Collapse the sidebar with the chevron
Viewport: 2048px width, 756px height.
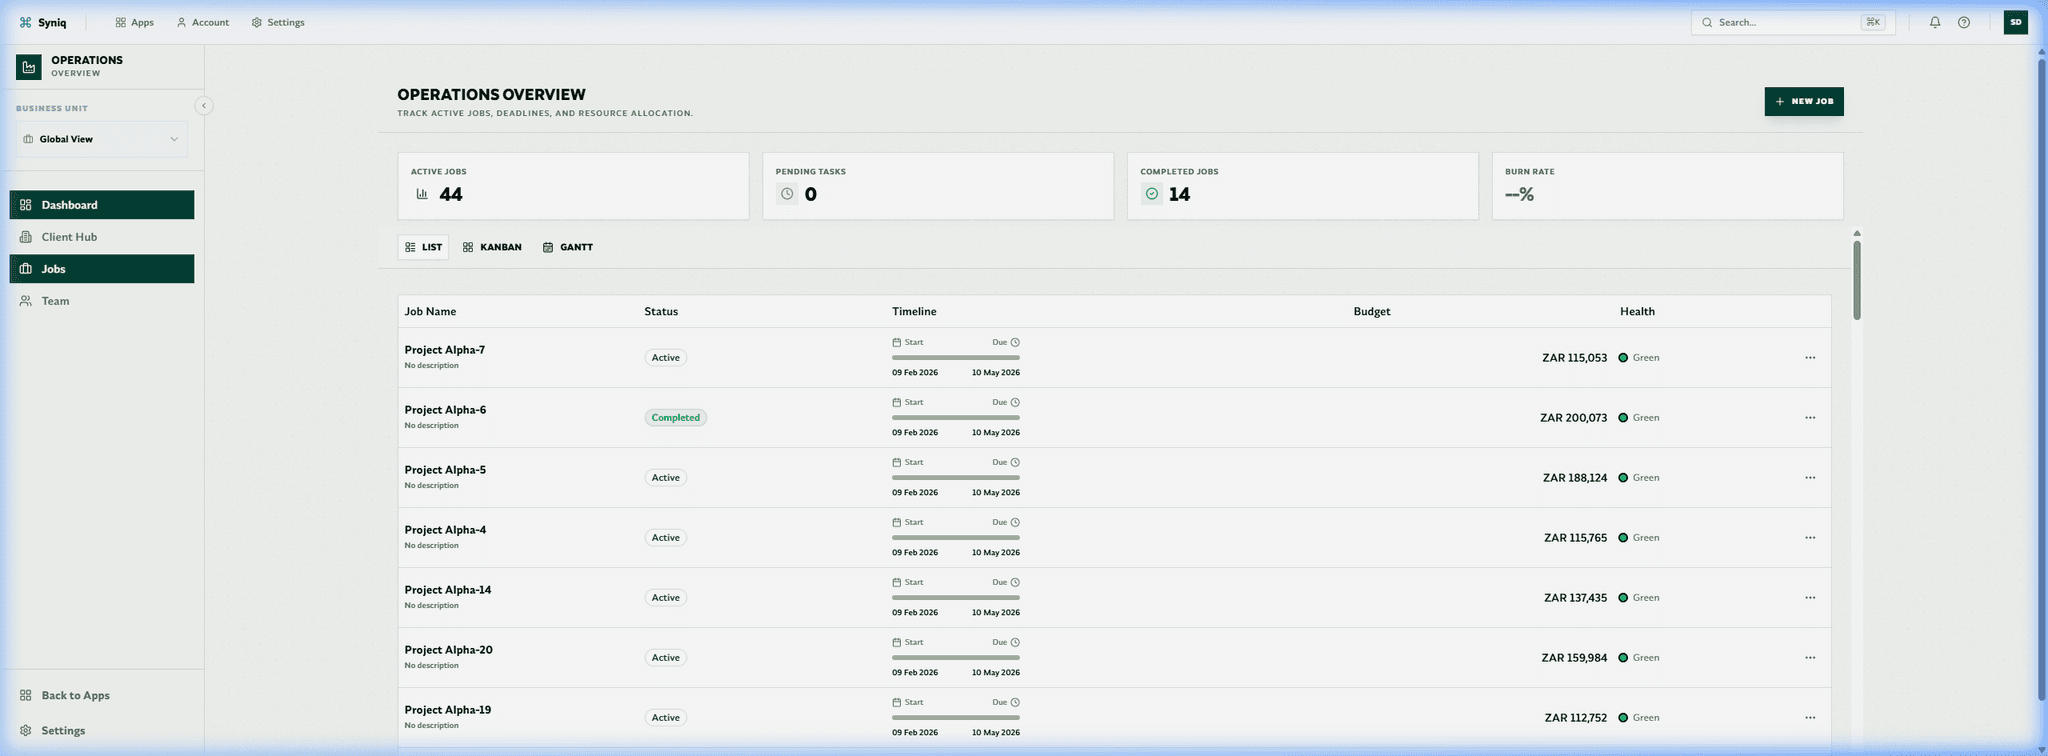point(204,106)
